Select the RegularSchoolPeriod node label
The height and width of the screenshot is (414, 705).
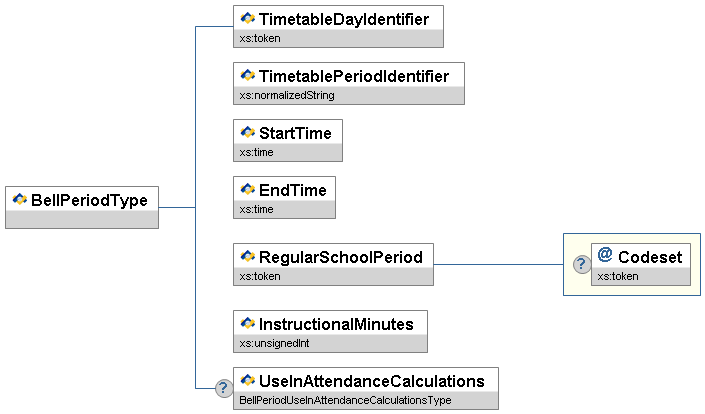click(340, 257)
